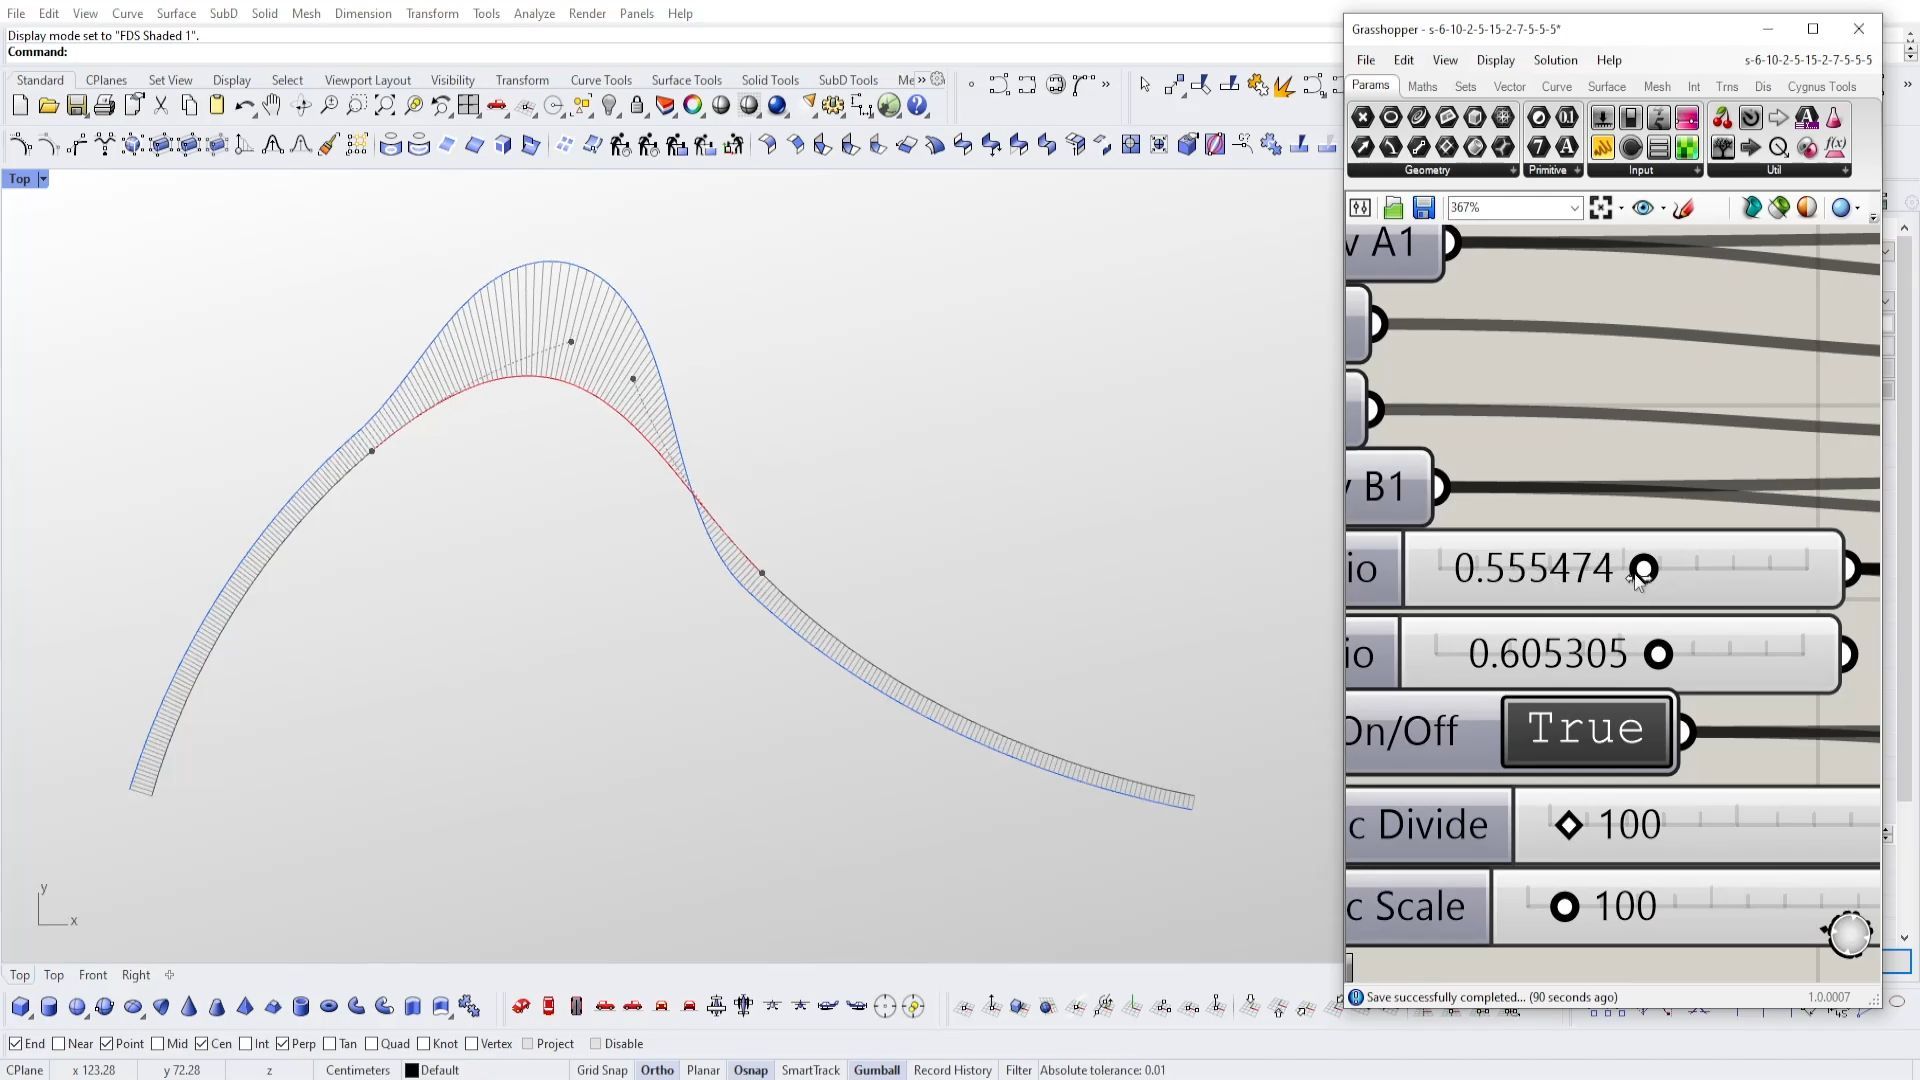The height and width of the screenshot is (1080, 1920).
Task: Click the Pan hand tool icon
Action: point(272,105)
